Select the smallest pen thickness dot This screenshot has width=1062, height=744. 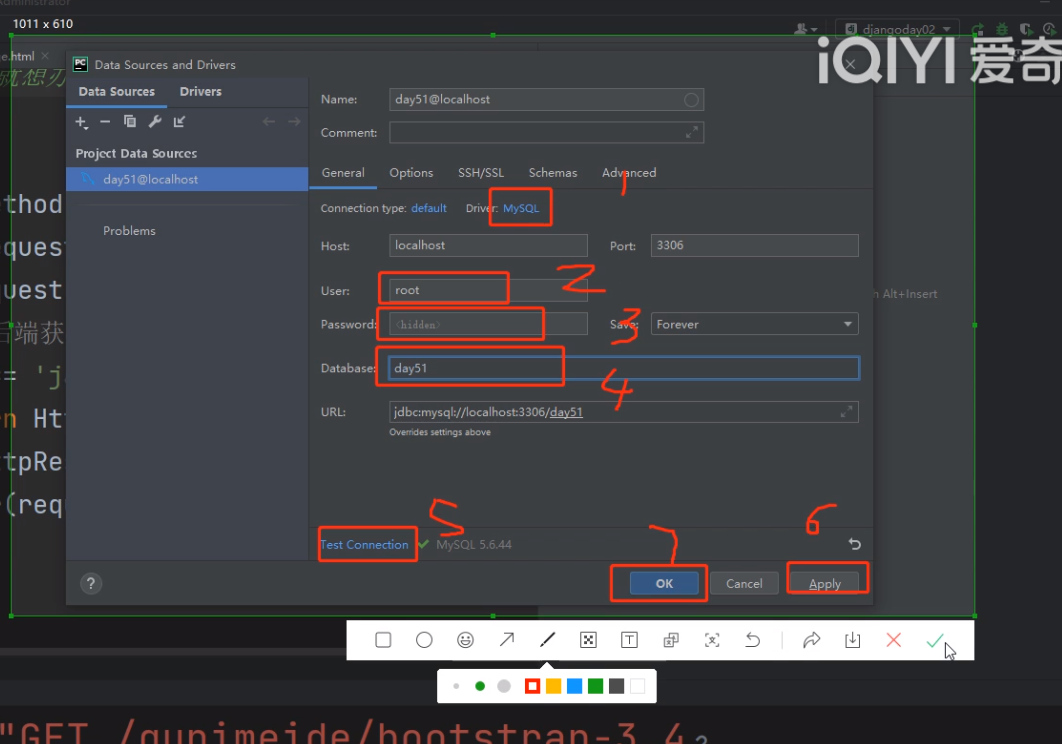pyautogui.click(x=456, y=686)
